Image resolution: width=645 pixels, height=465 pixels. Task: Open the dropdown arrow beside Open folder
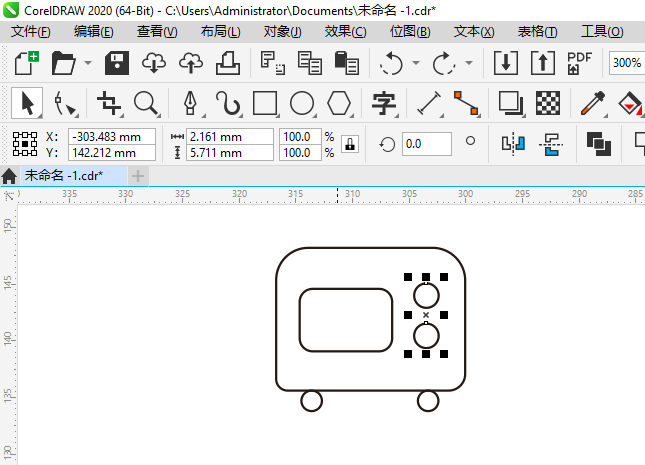coord(88,63)
